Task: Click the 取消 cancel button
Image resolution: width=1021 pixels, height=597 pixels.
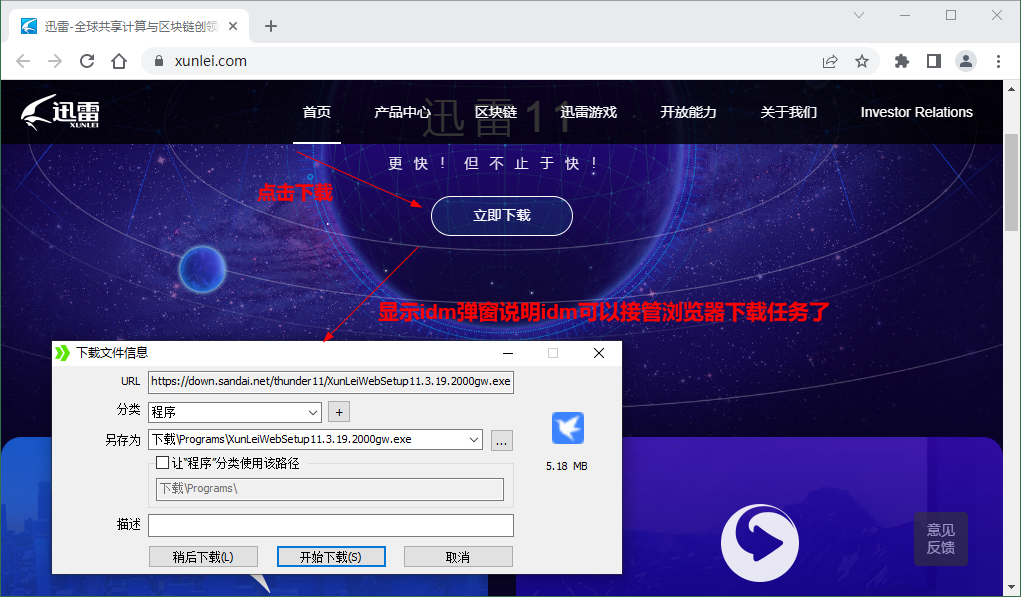Action: pos(458,557)
